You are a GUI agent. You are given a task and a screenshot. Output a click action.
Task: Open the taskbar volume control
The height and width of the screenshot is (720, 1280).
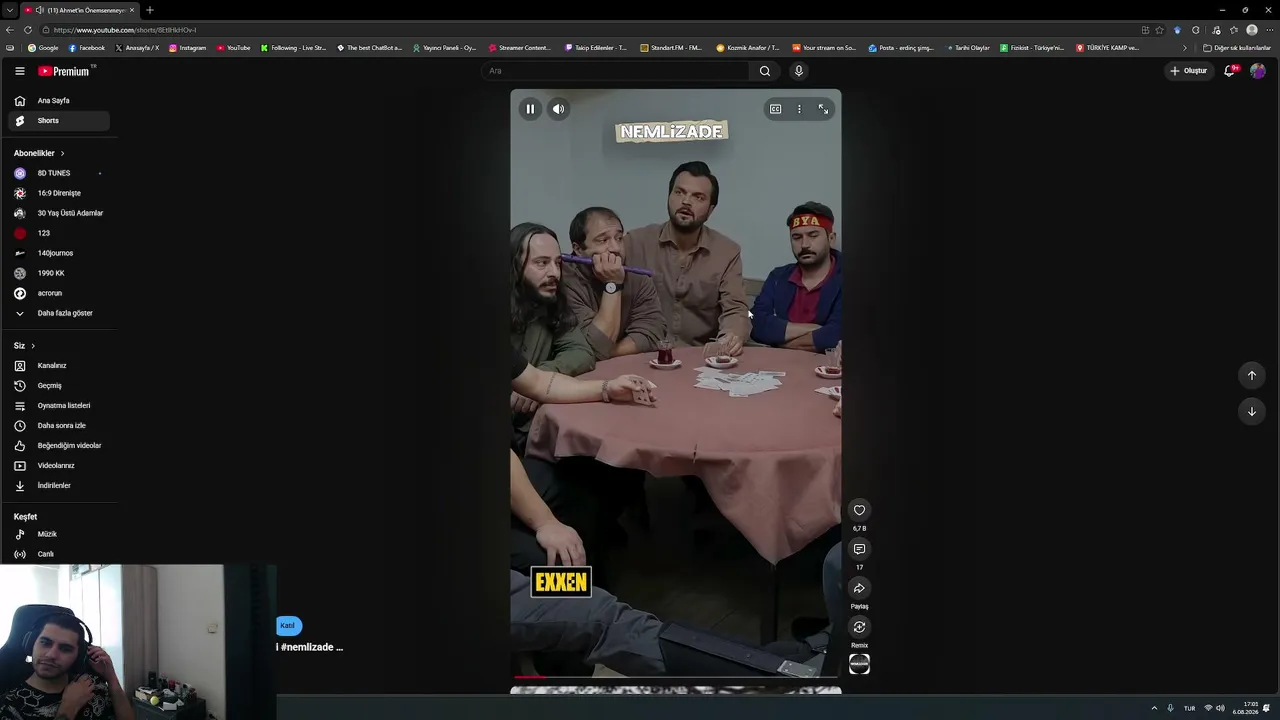coord(1220,708)
